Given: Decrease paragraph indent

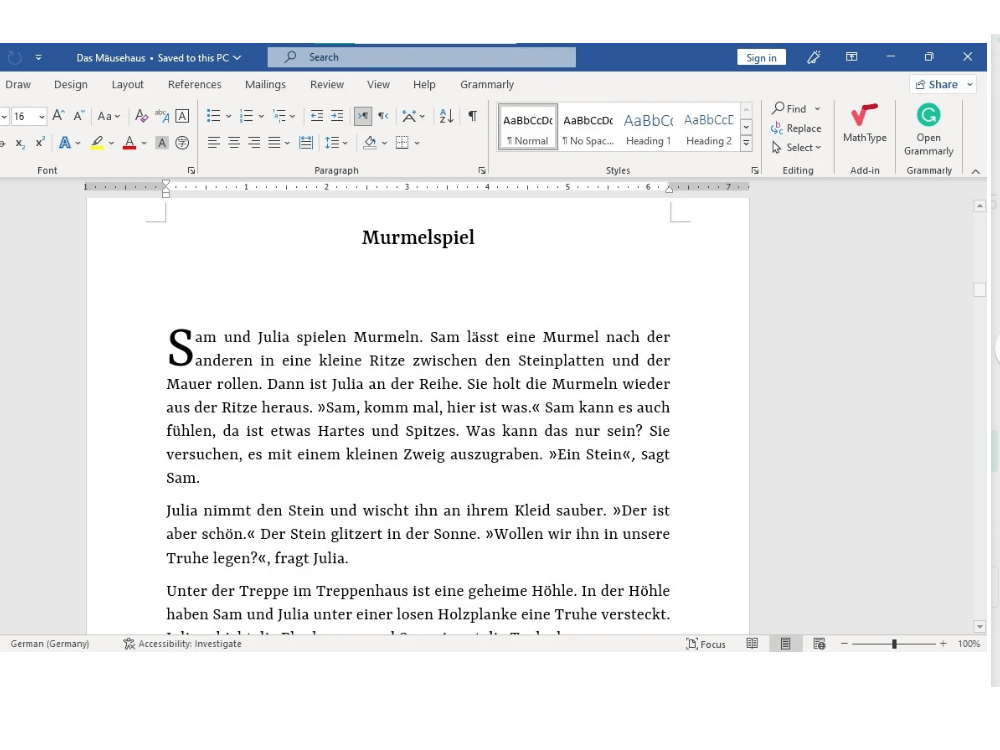Looking at the screenshot, I should pyautogui.click(x=317, y=115).
